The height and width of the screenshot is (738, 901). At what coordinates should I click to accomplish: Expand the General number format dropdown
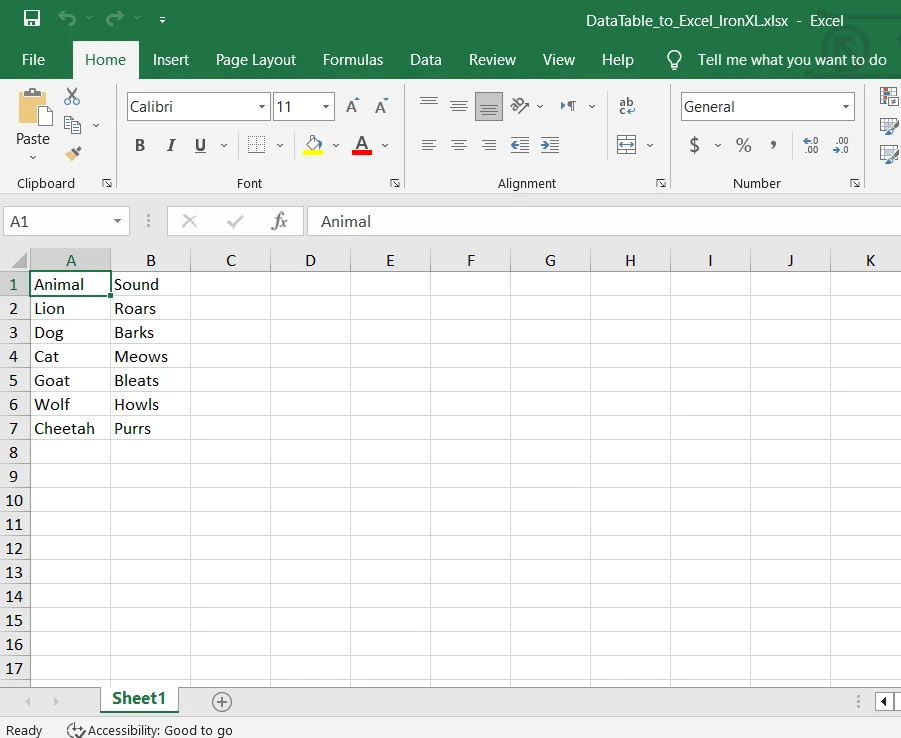click(x=846, y=107)
